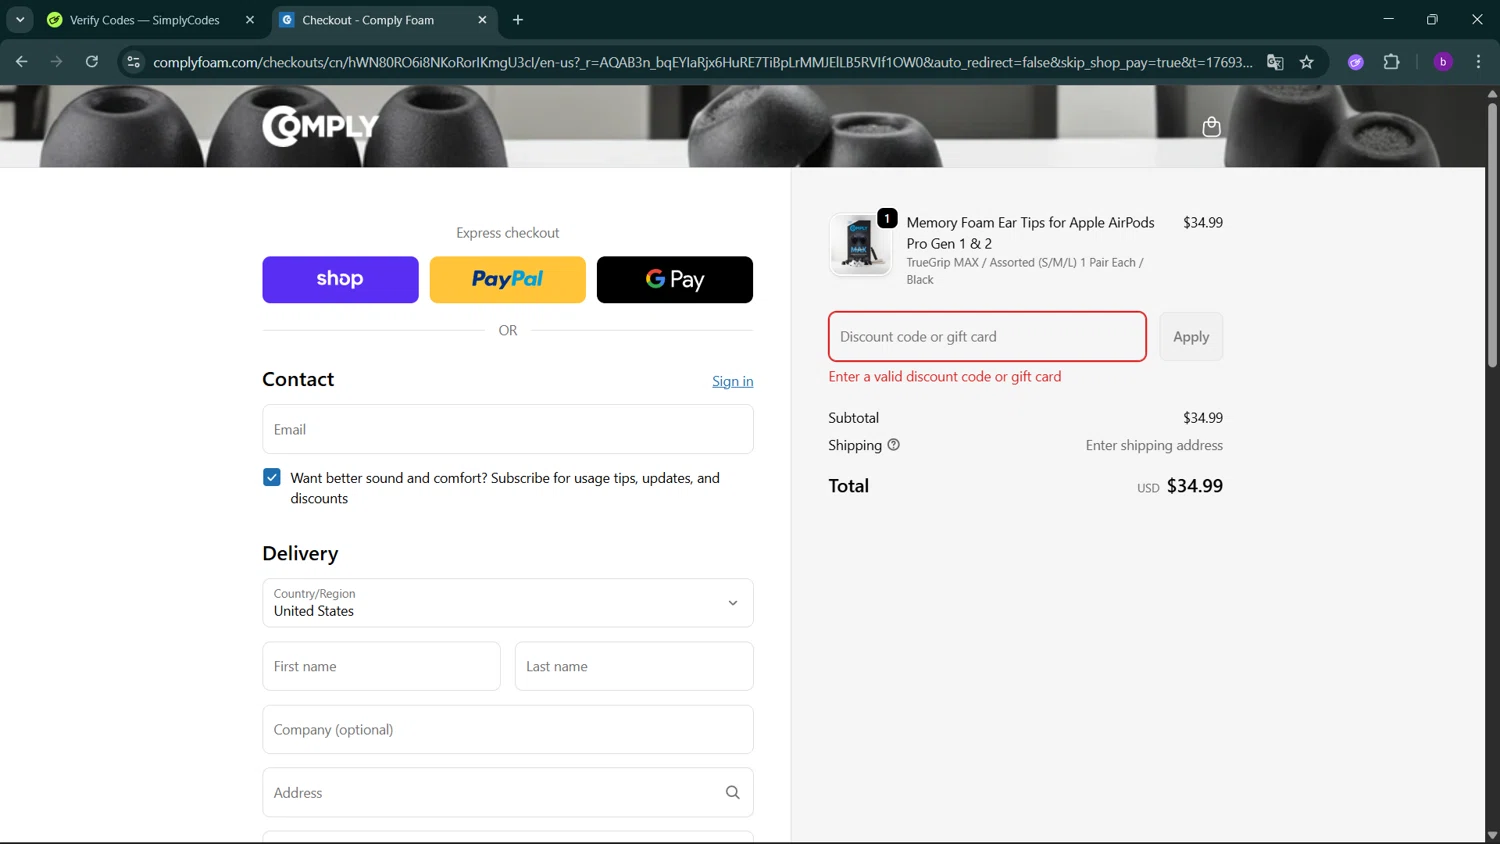
Task: Click the shipping help question mark icon
Action: (893, 445)
